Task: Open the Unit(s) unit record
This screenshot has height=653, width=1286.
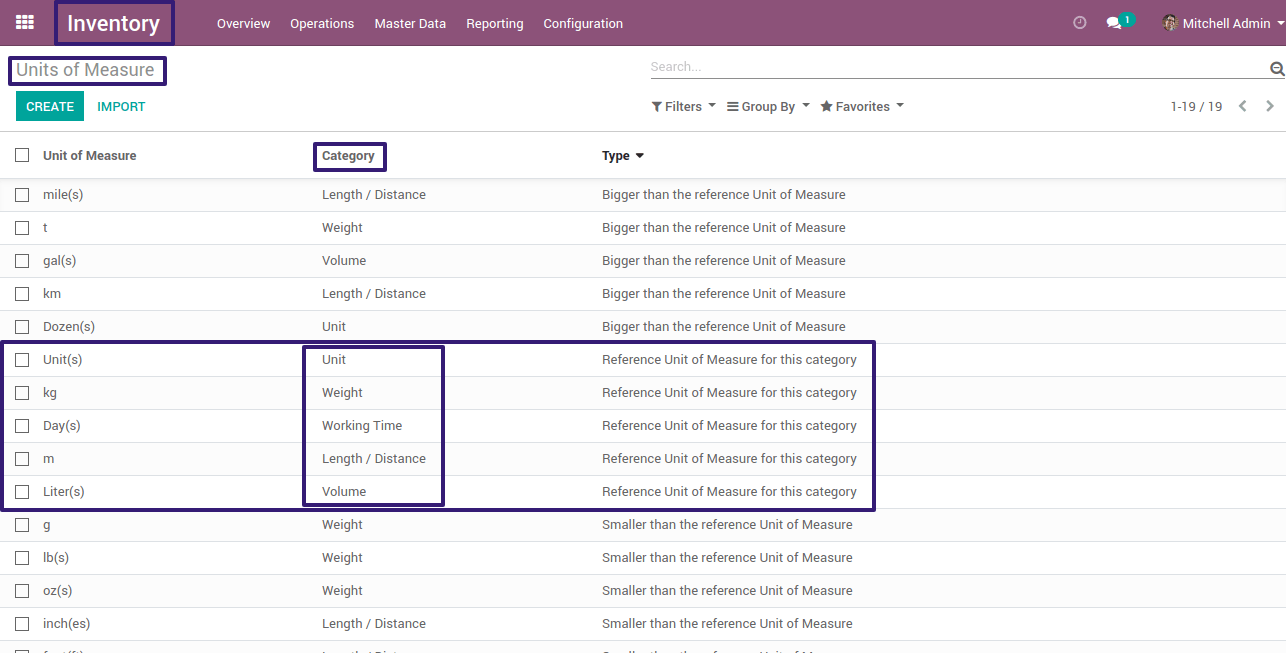Action: 63,360
